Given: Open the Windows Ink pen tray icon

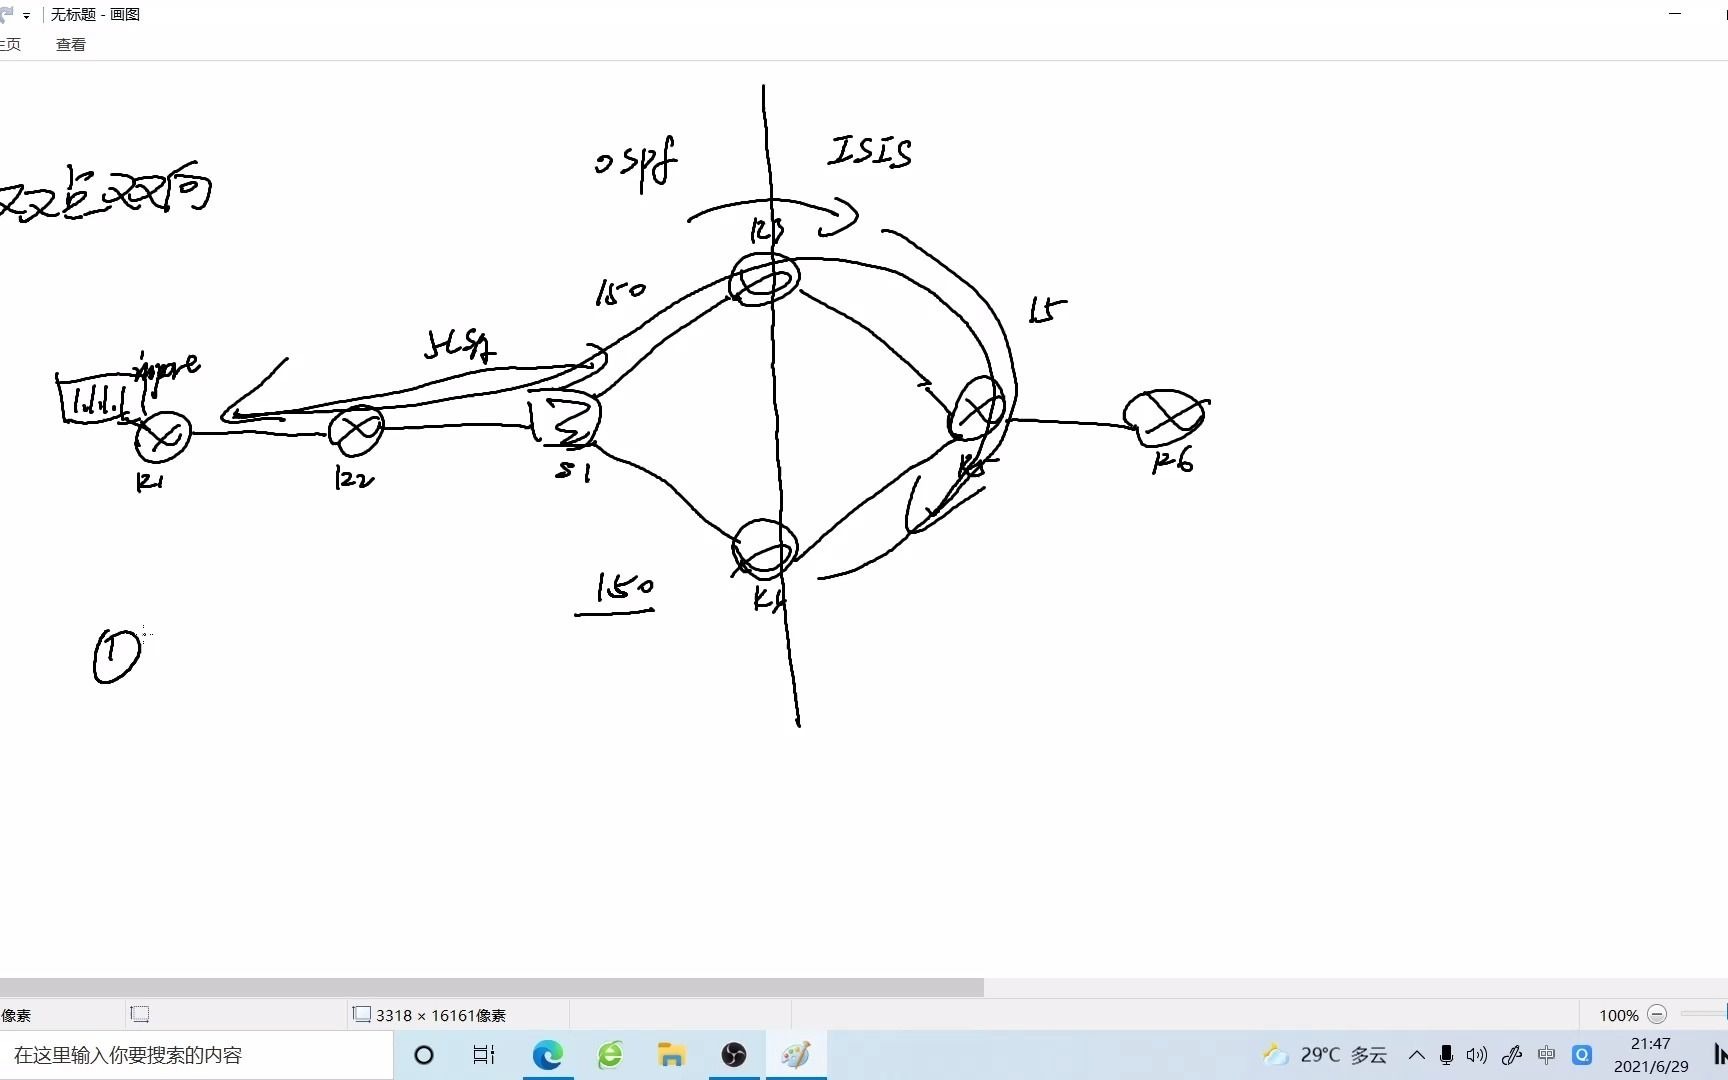Looking at the screenshot, I should click(1512, 1055).
